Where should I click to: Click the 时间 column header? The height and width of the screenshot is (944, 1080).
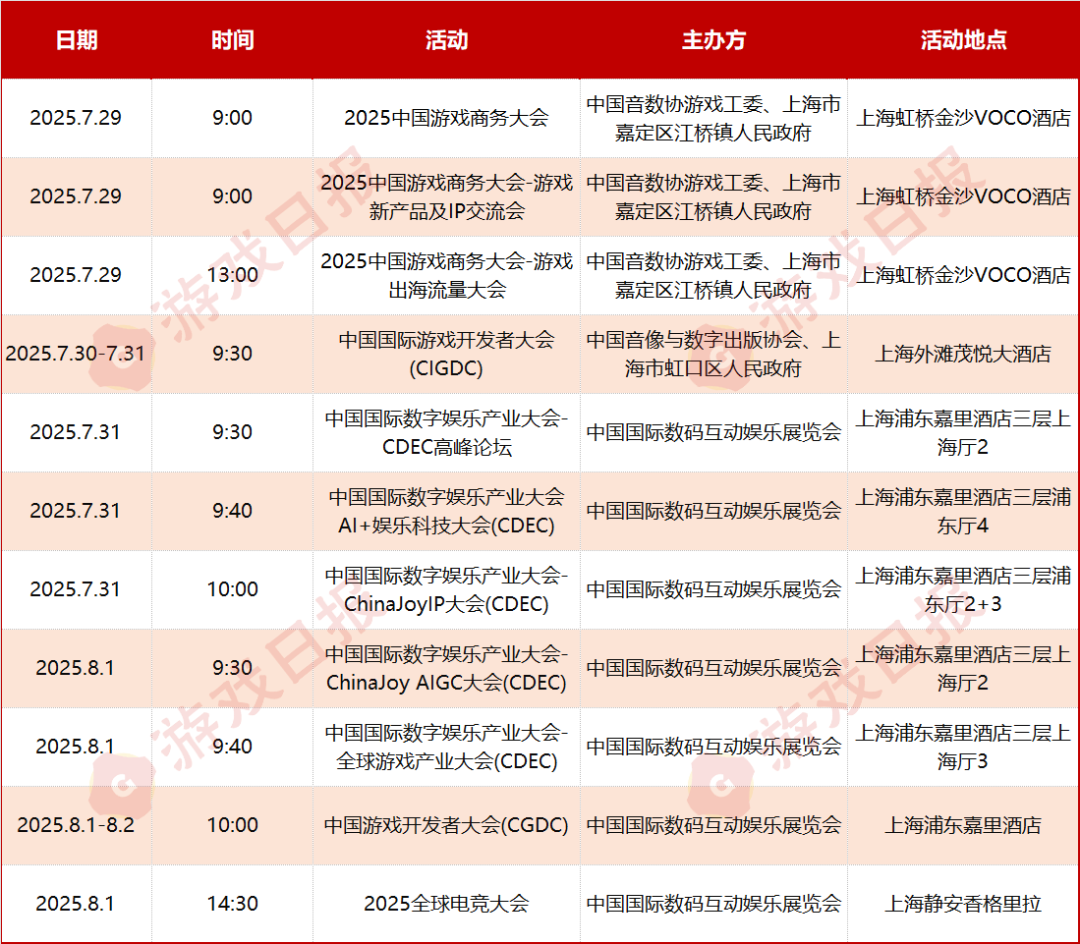coord(232,40)
